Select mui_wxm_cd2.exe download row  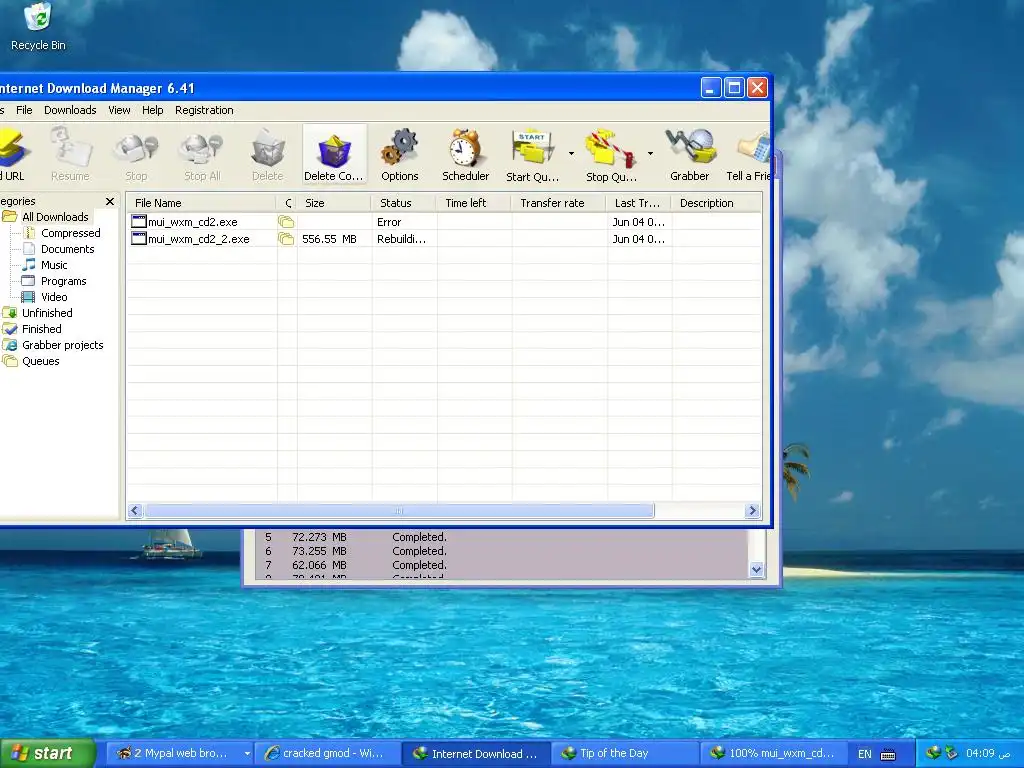[x=444, y=222]
